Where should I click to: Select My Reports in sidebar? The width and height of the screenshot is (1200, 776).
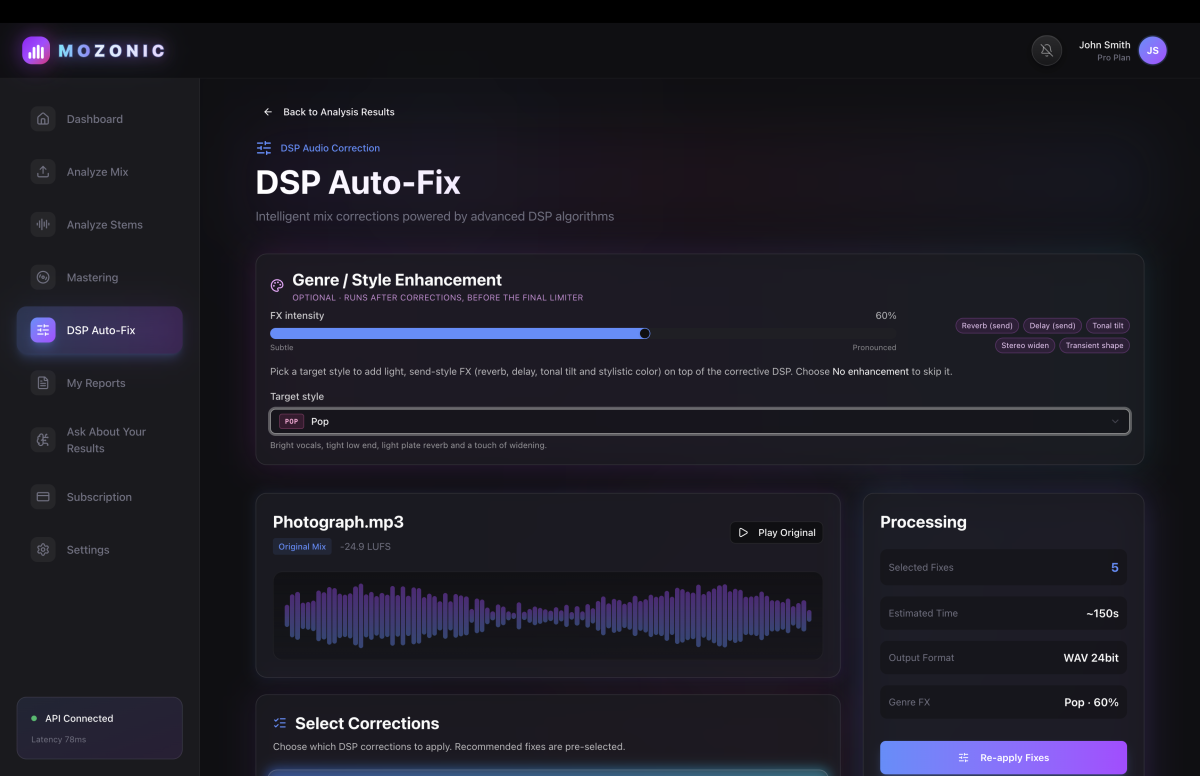coord(100,383)
